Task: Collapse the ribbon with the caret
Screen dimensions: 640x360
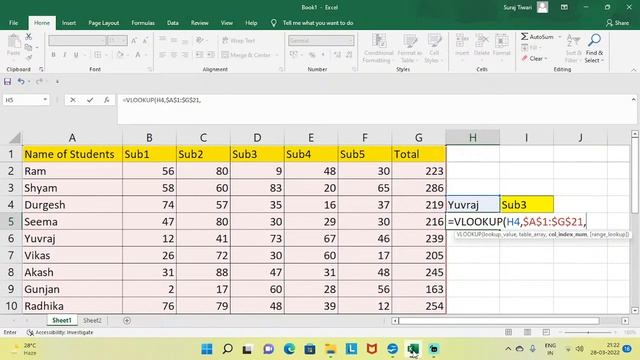Action: [633, 70]
